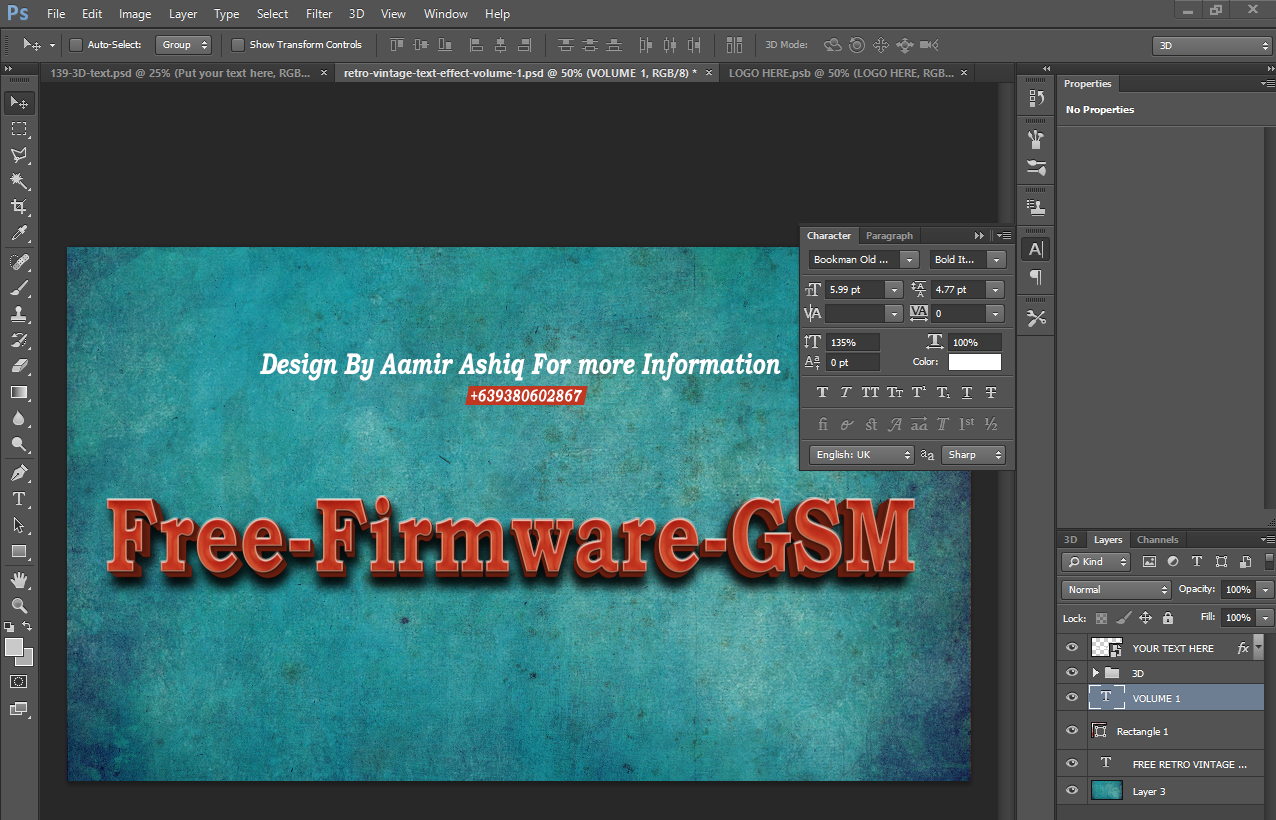The width and height of the screenshot is (1276, 820).
Task: Activate the Zoom tool
Action: 19,605
